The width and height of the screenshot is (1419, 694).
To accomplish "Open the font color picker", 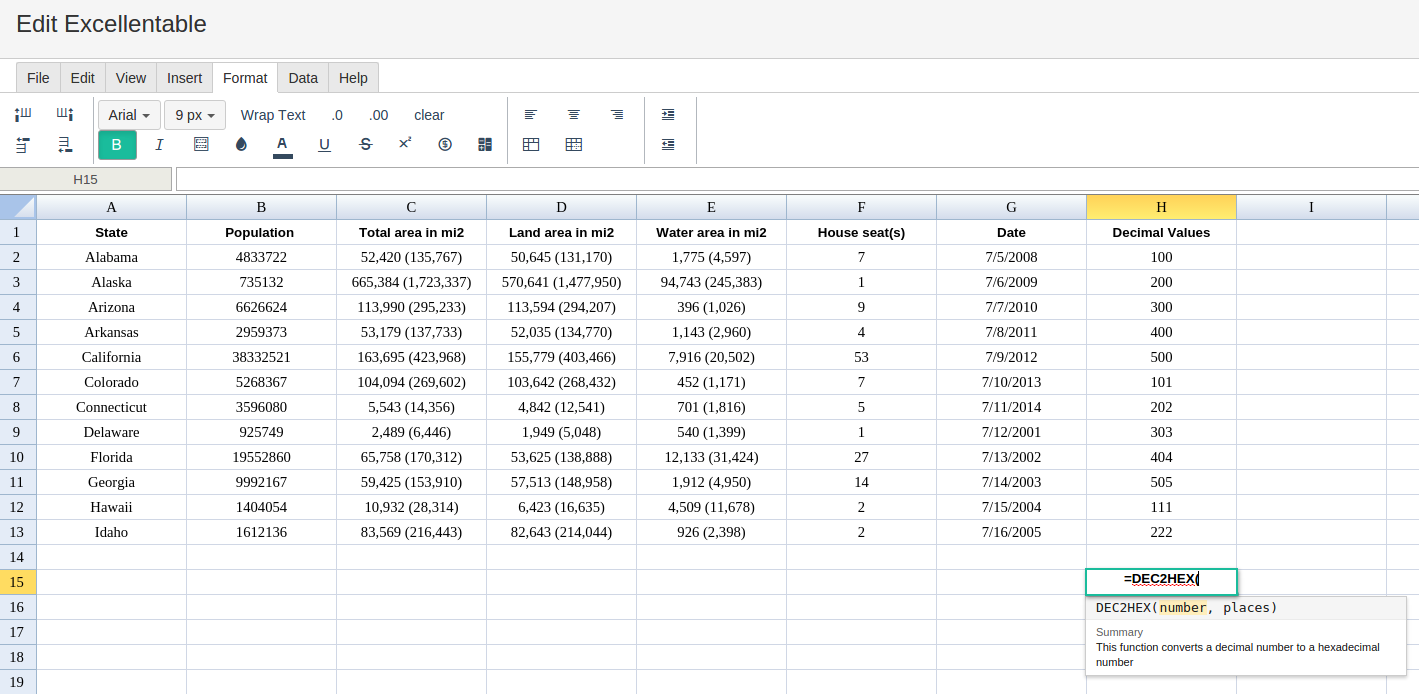I will (x=282, y=145).
